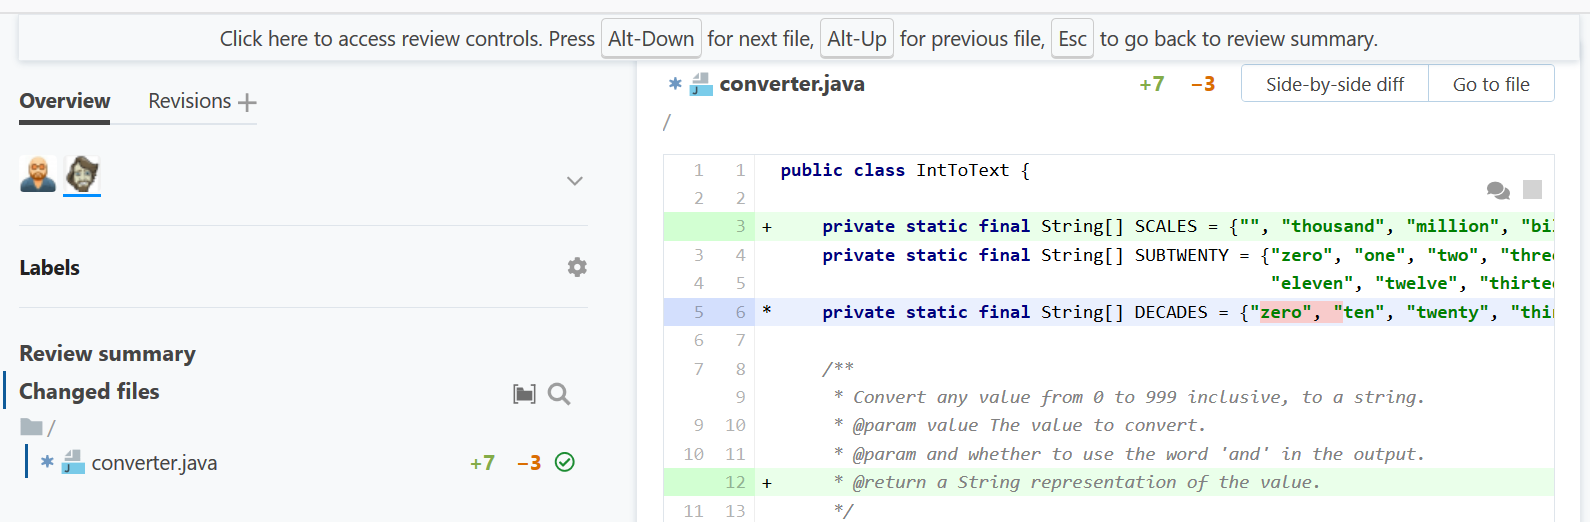Click the bald bearded reviewer avatar
1590x522 pixels.
[x=38, y=174]
